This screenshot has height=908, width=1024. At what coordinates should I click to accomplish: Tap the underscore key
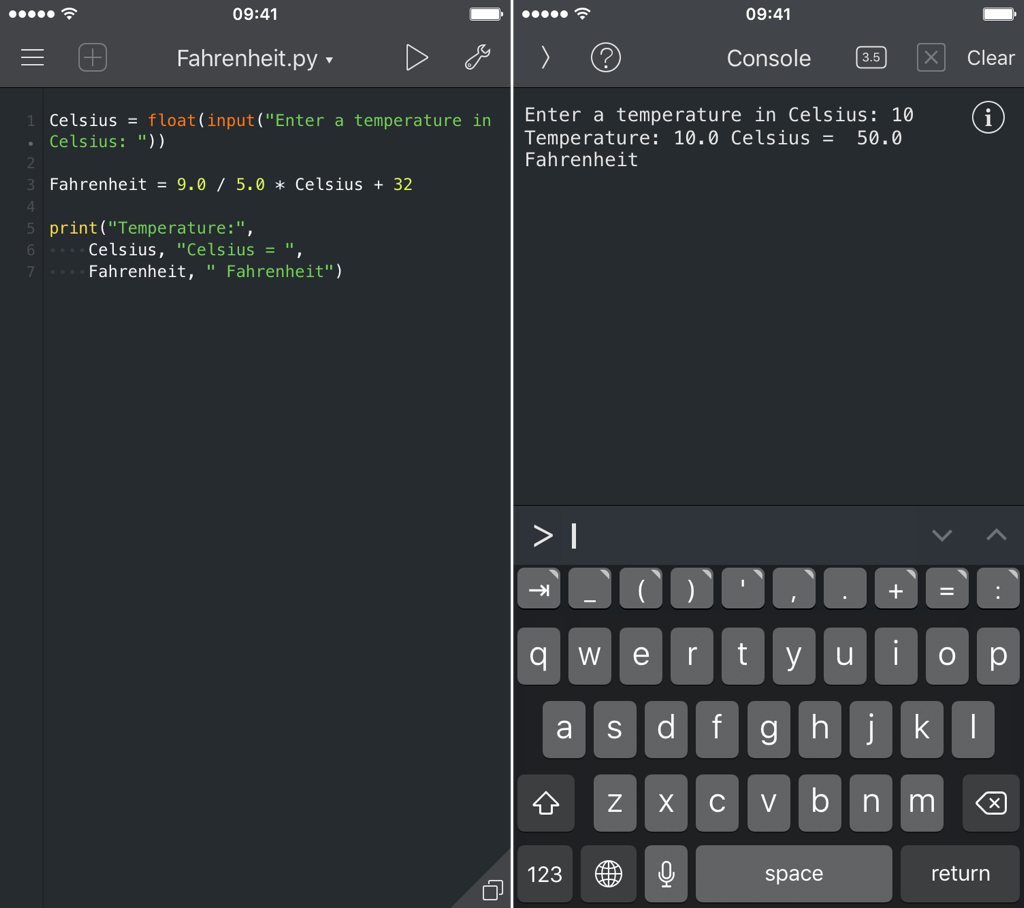(590, 589)
